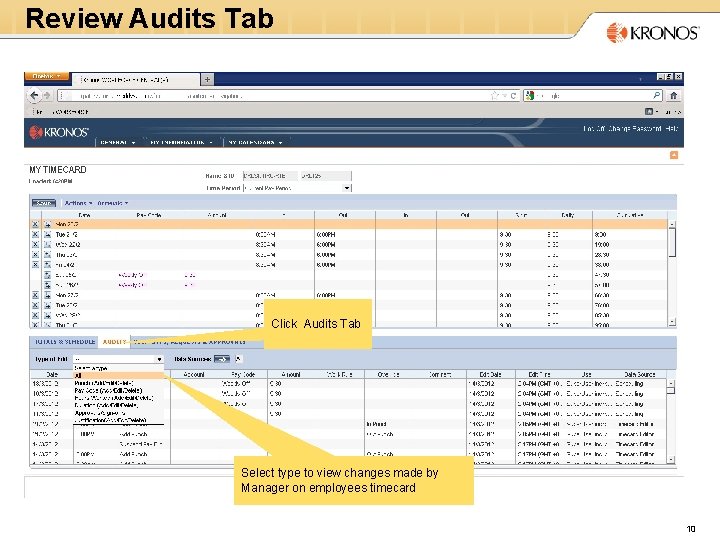Image resolution: width=720 pixels, height=540 pixels.
Task: Go back with the browser back arrow
Action: point(34,96)
